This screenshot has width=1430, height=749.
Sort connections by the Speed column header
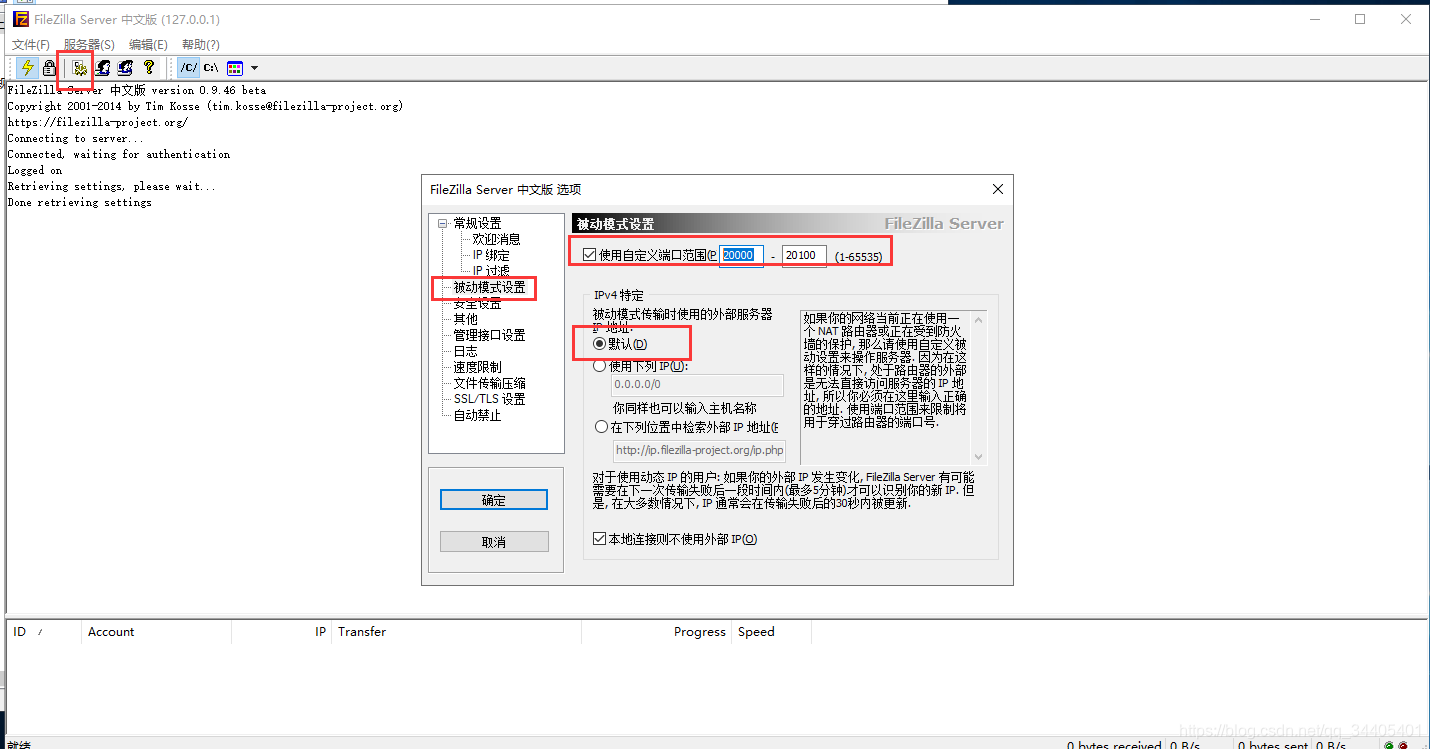tap(771, 632)
